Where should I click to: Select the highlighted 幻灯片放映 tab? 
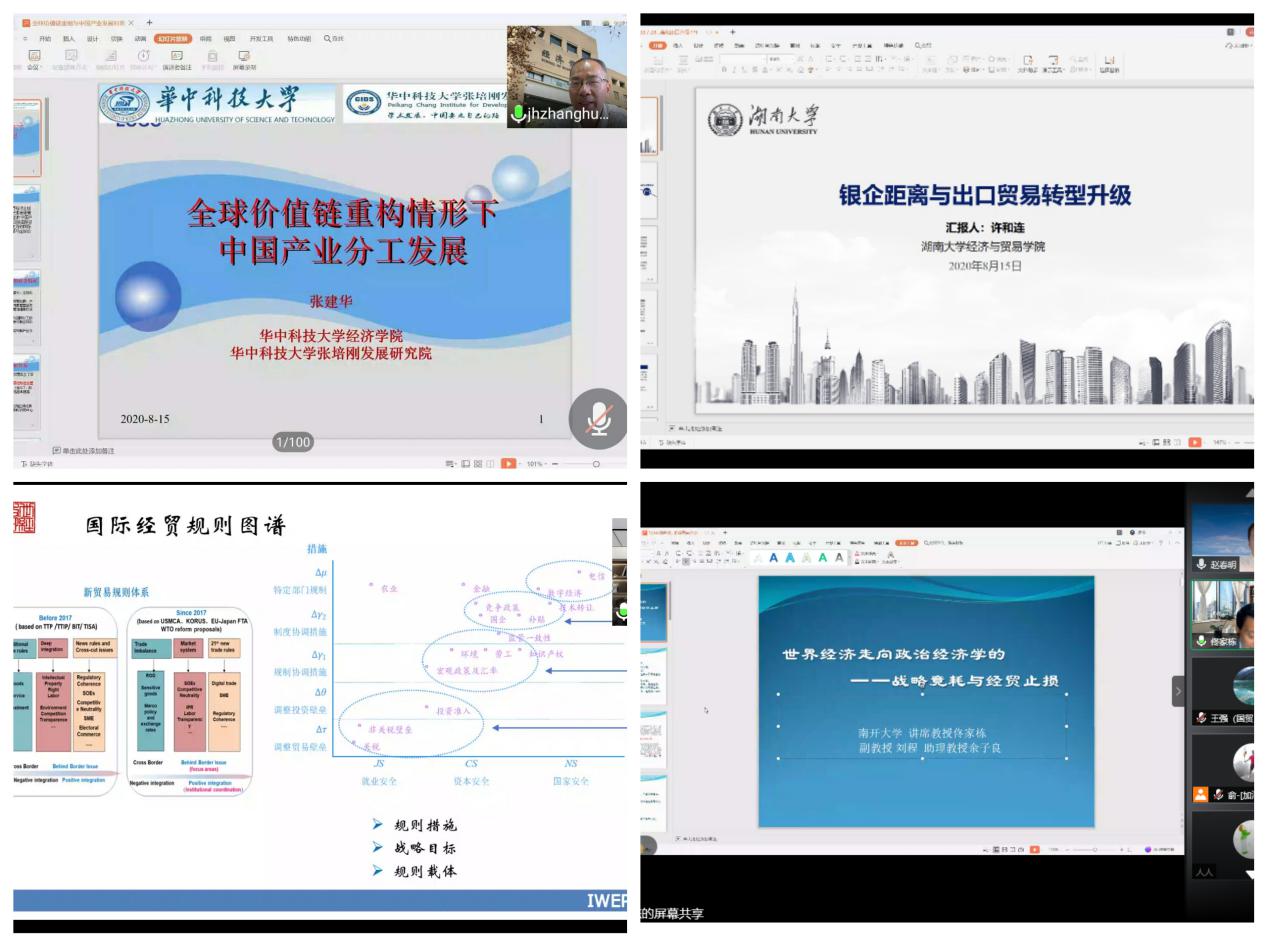point(172,39)
